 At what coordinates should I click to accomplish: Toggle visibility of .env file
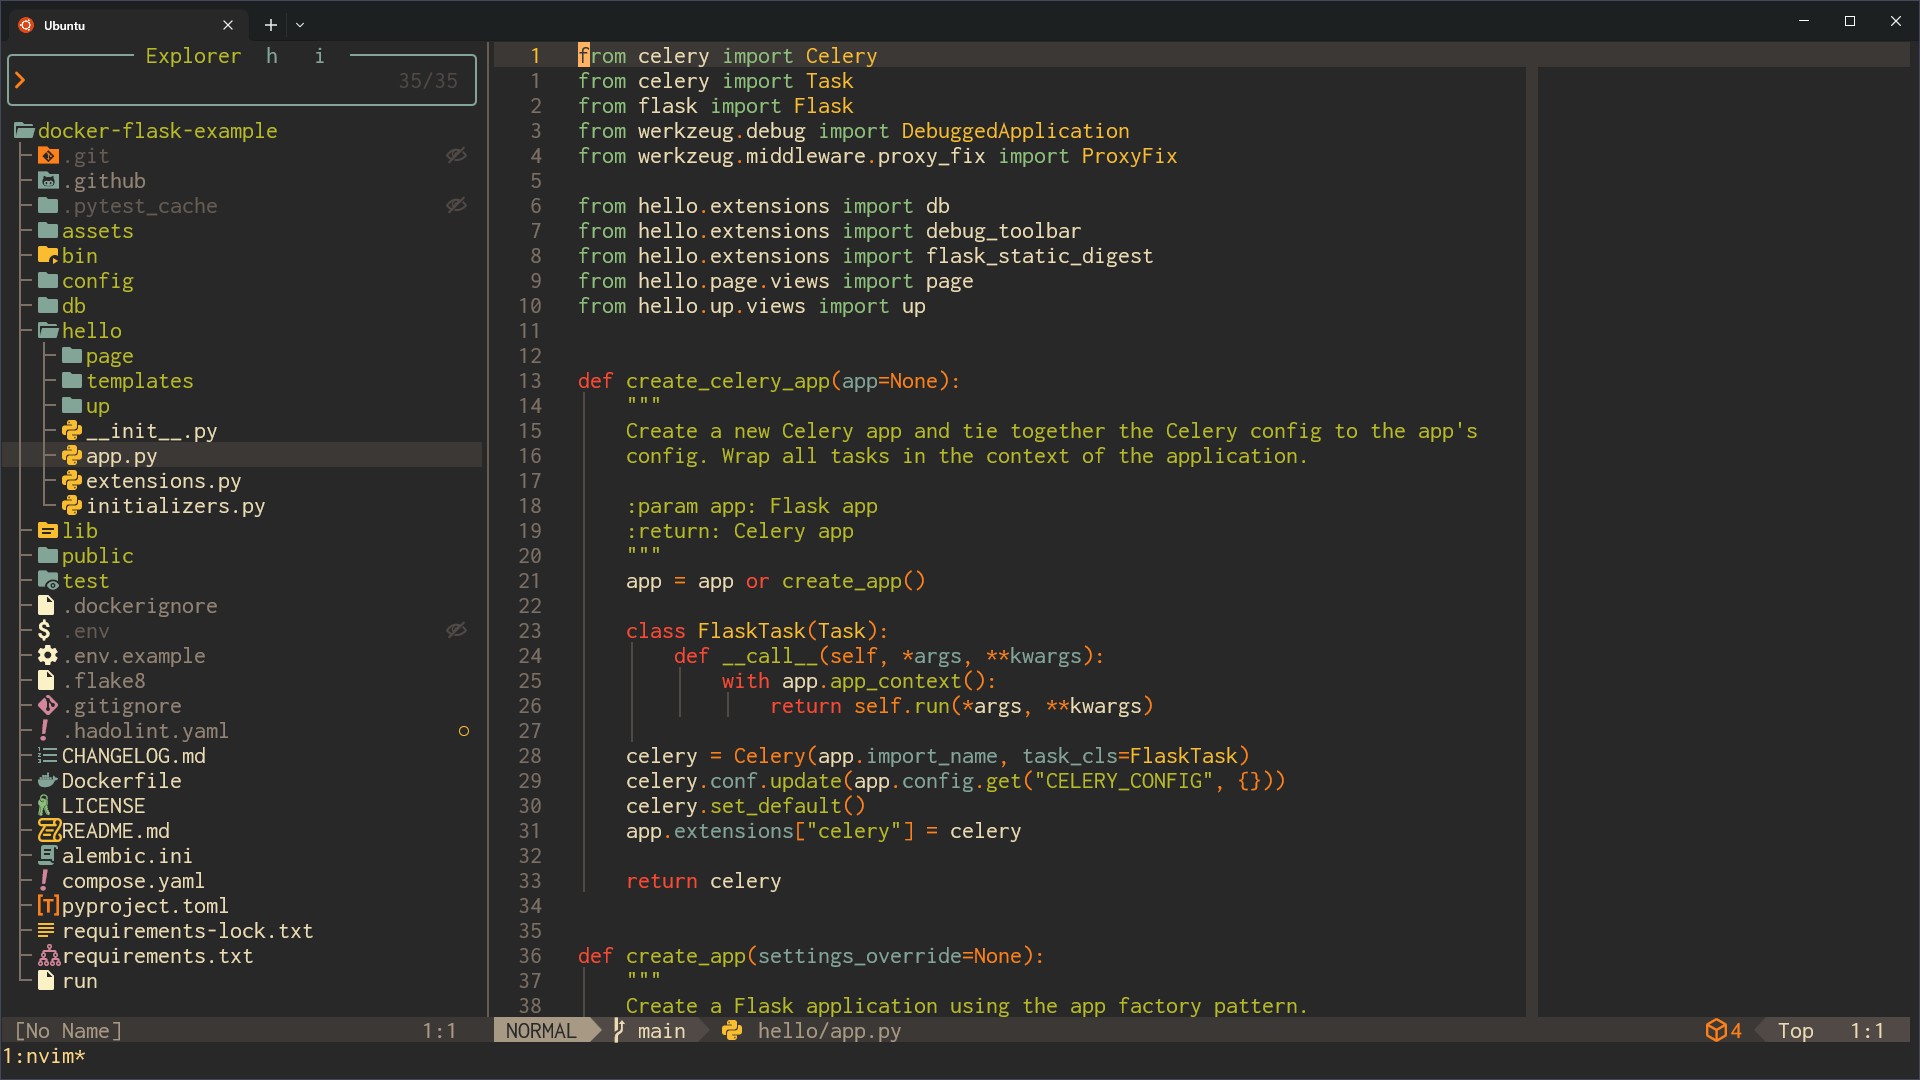coord(460,630)
